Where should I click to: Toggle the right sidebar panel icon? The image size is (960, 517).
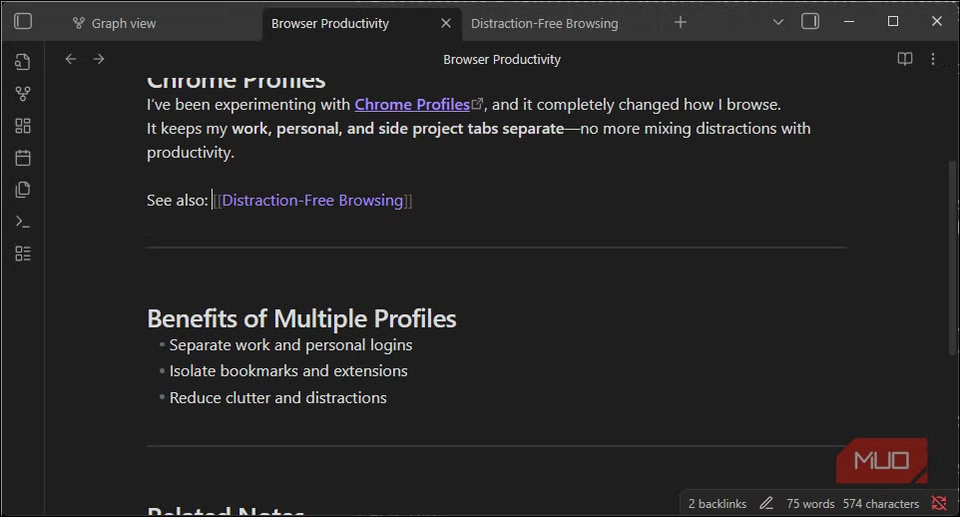tap(811, 22)
